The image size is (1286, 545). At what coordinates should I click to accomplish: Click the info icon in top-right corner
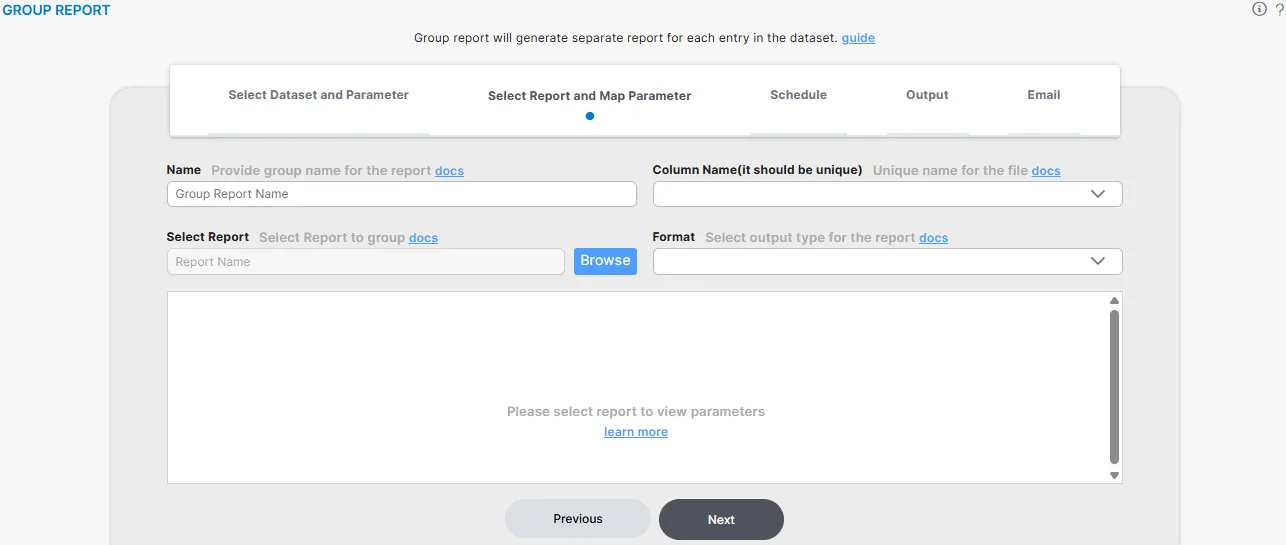1259,9
